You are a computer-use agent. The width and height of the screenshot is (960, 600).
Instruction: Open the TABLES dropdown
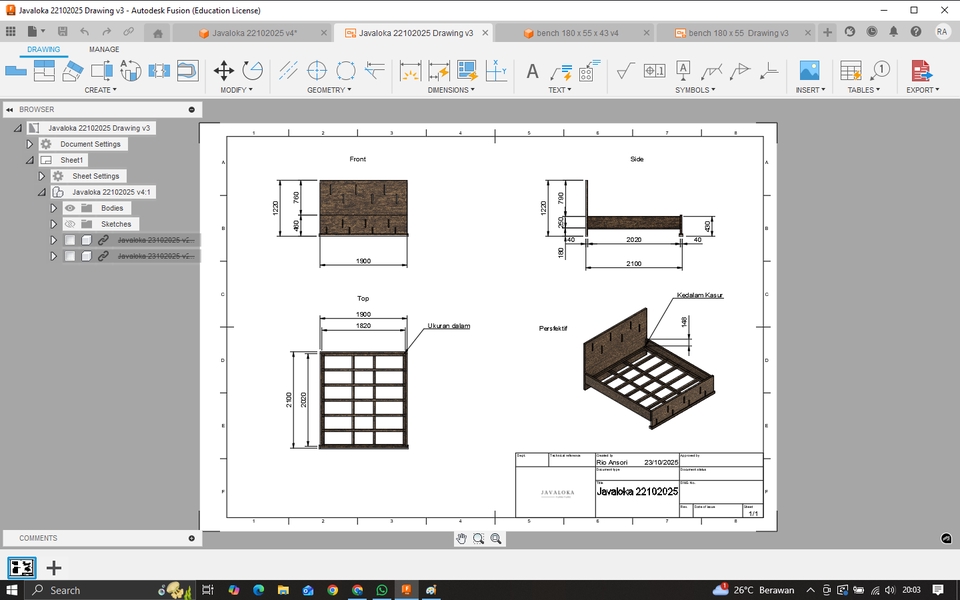point(863,90)
